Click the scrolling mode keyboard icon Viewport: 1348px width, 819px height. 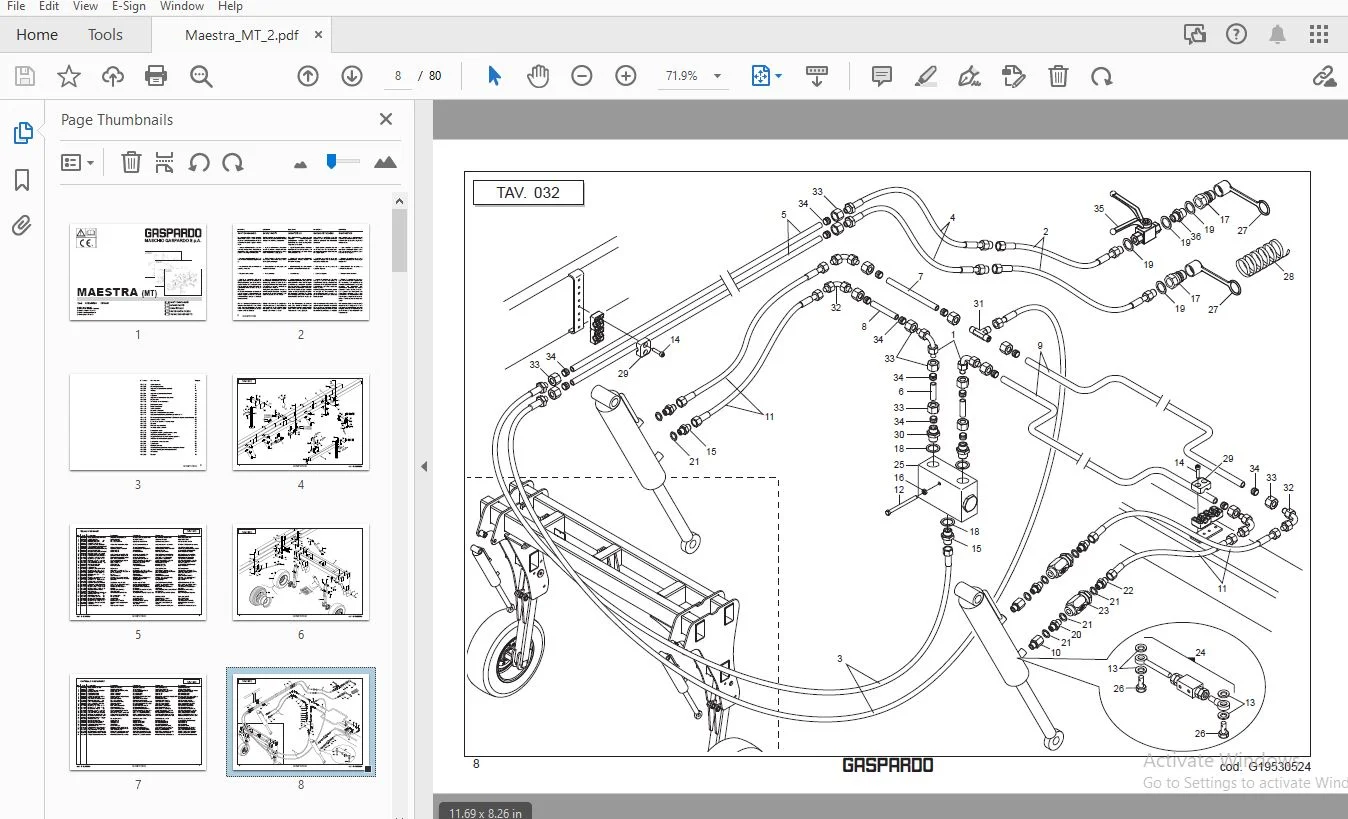click(x=817, y=76)
